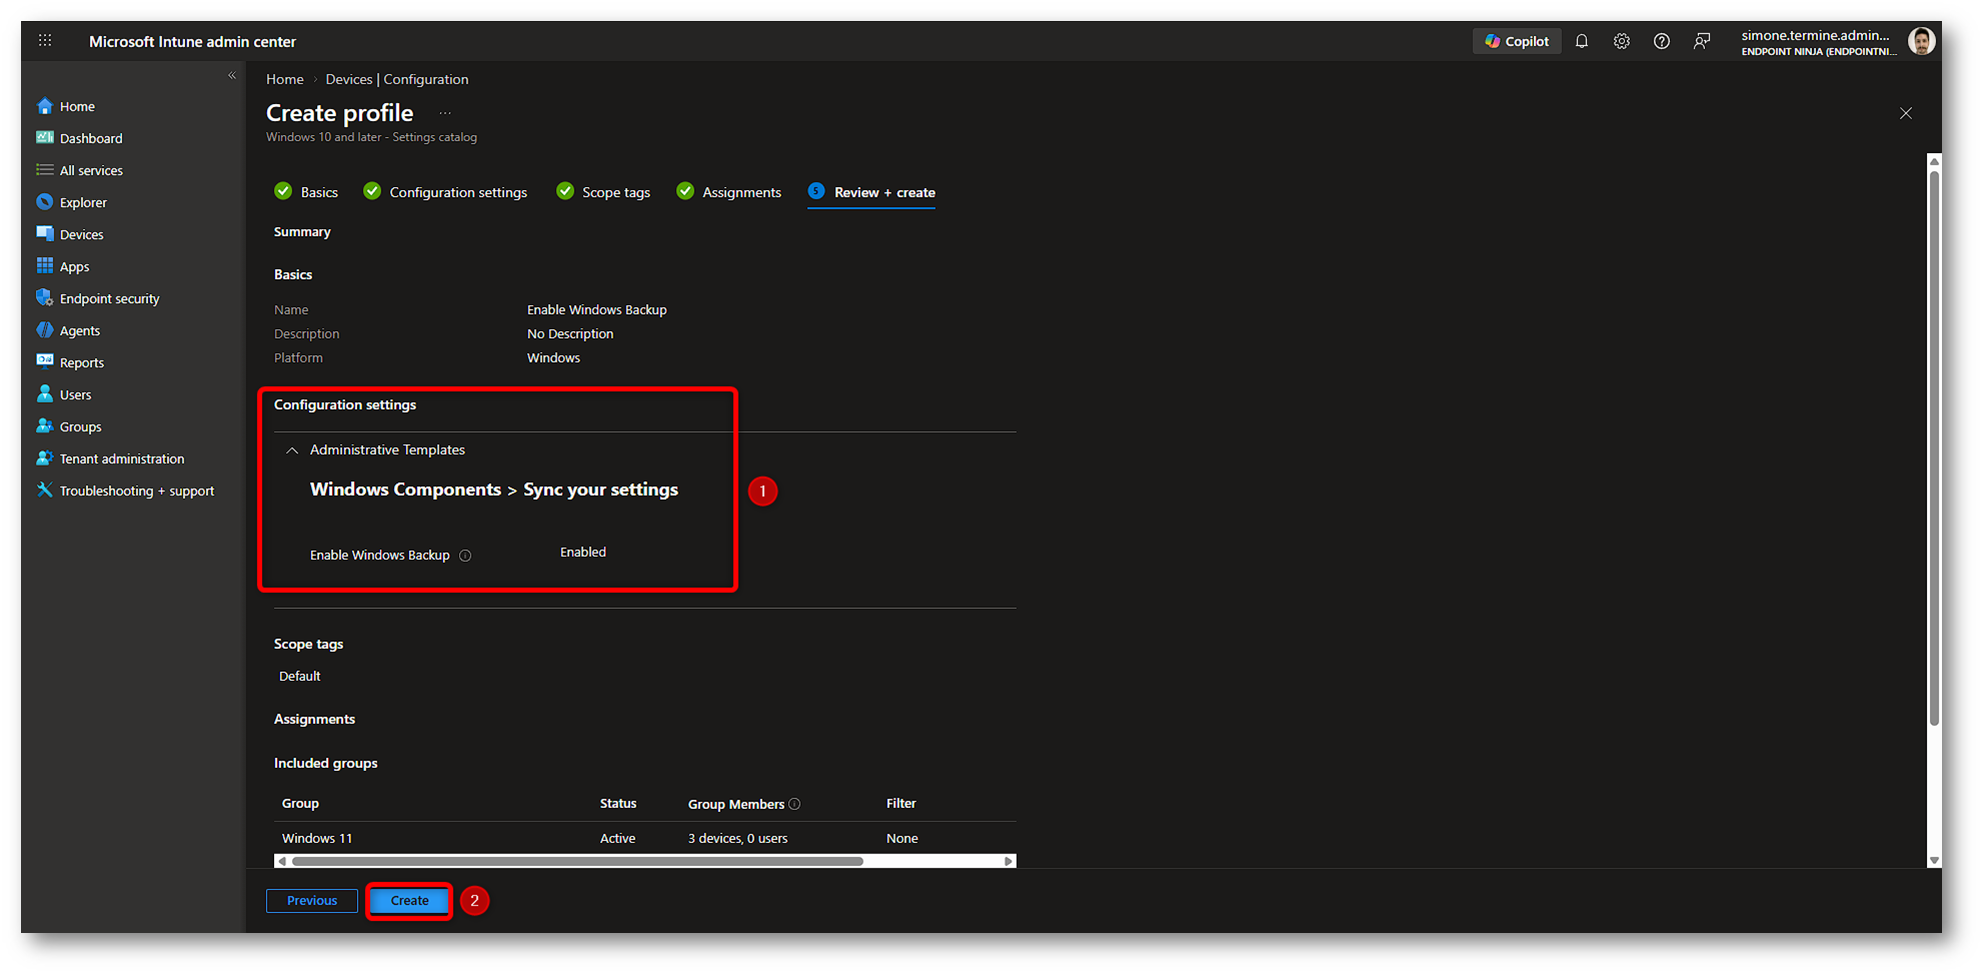Viewport: 1984px width, 975px height.
Task: Open All services label in sidebar
Action: tap(91, 170)
